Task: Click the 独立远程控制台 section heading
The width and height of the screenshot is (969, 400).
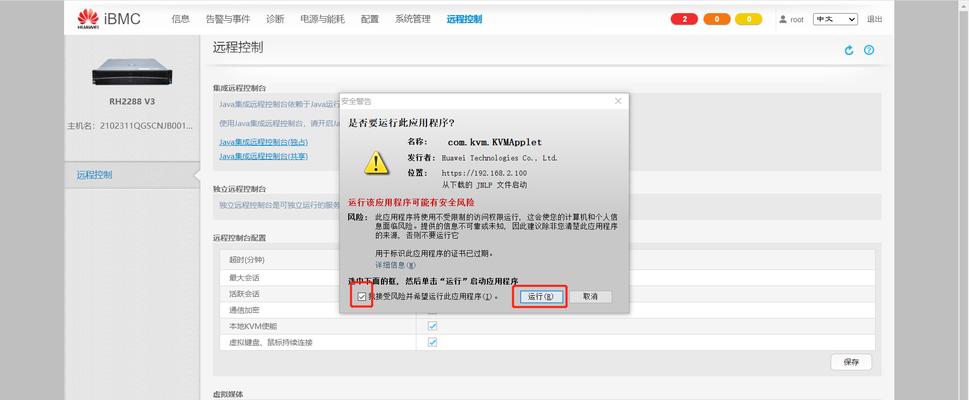Action: pyautogui.click(x=239, y=189)
